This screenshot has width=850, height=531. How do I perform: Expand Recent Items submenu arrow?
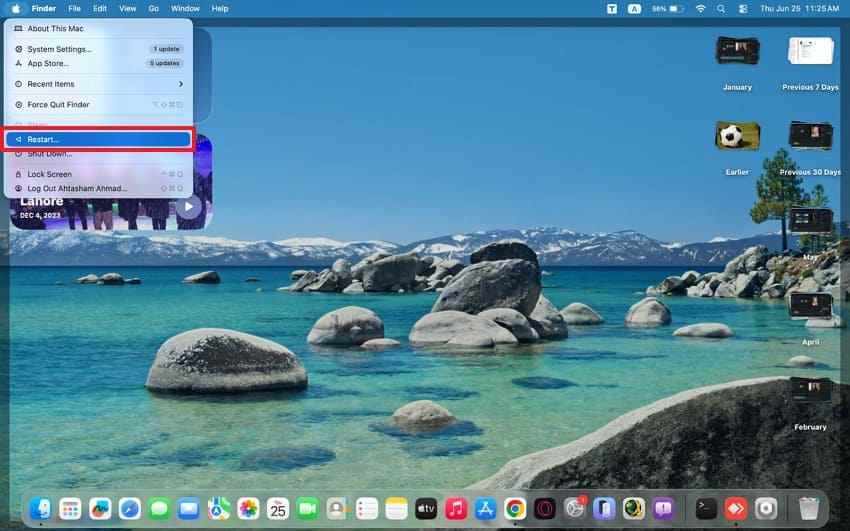(x=181, y=84)
